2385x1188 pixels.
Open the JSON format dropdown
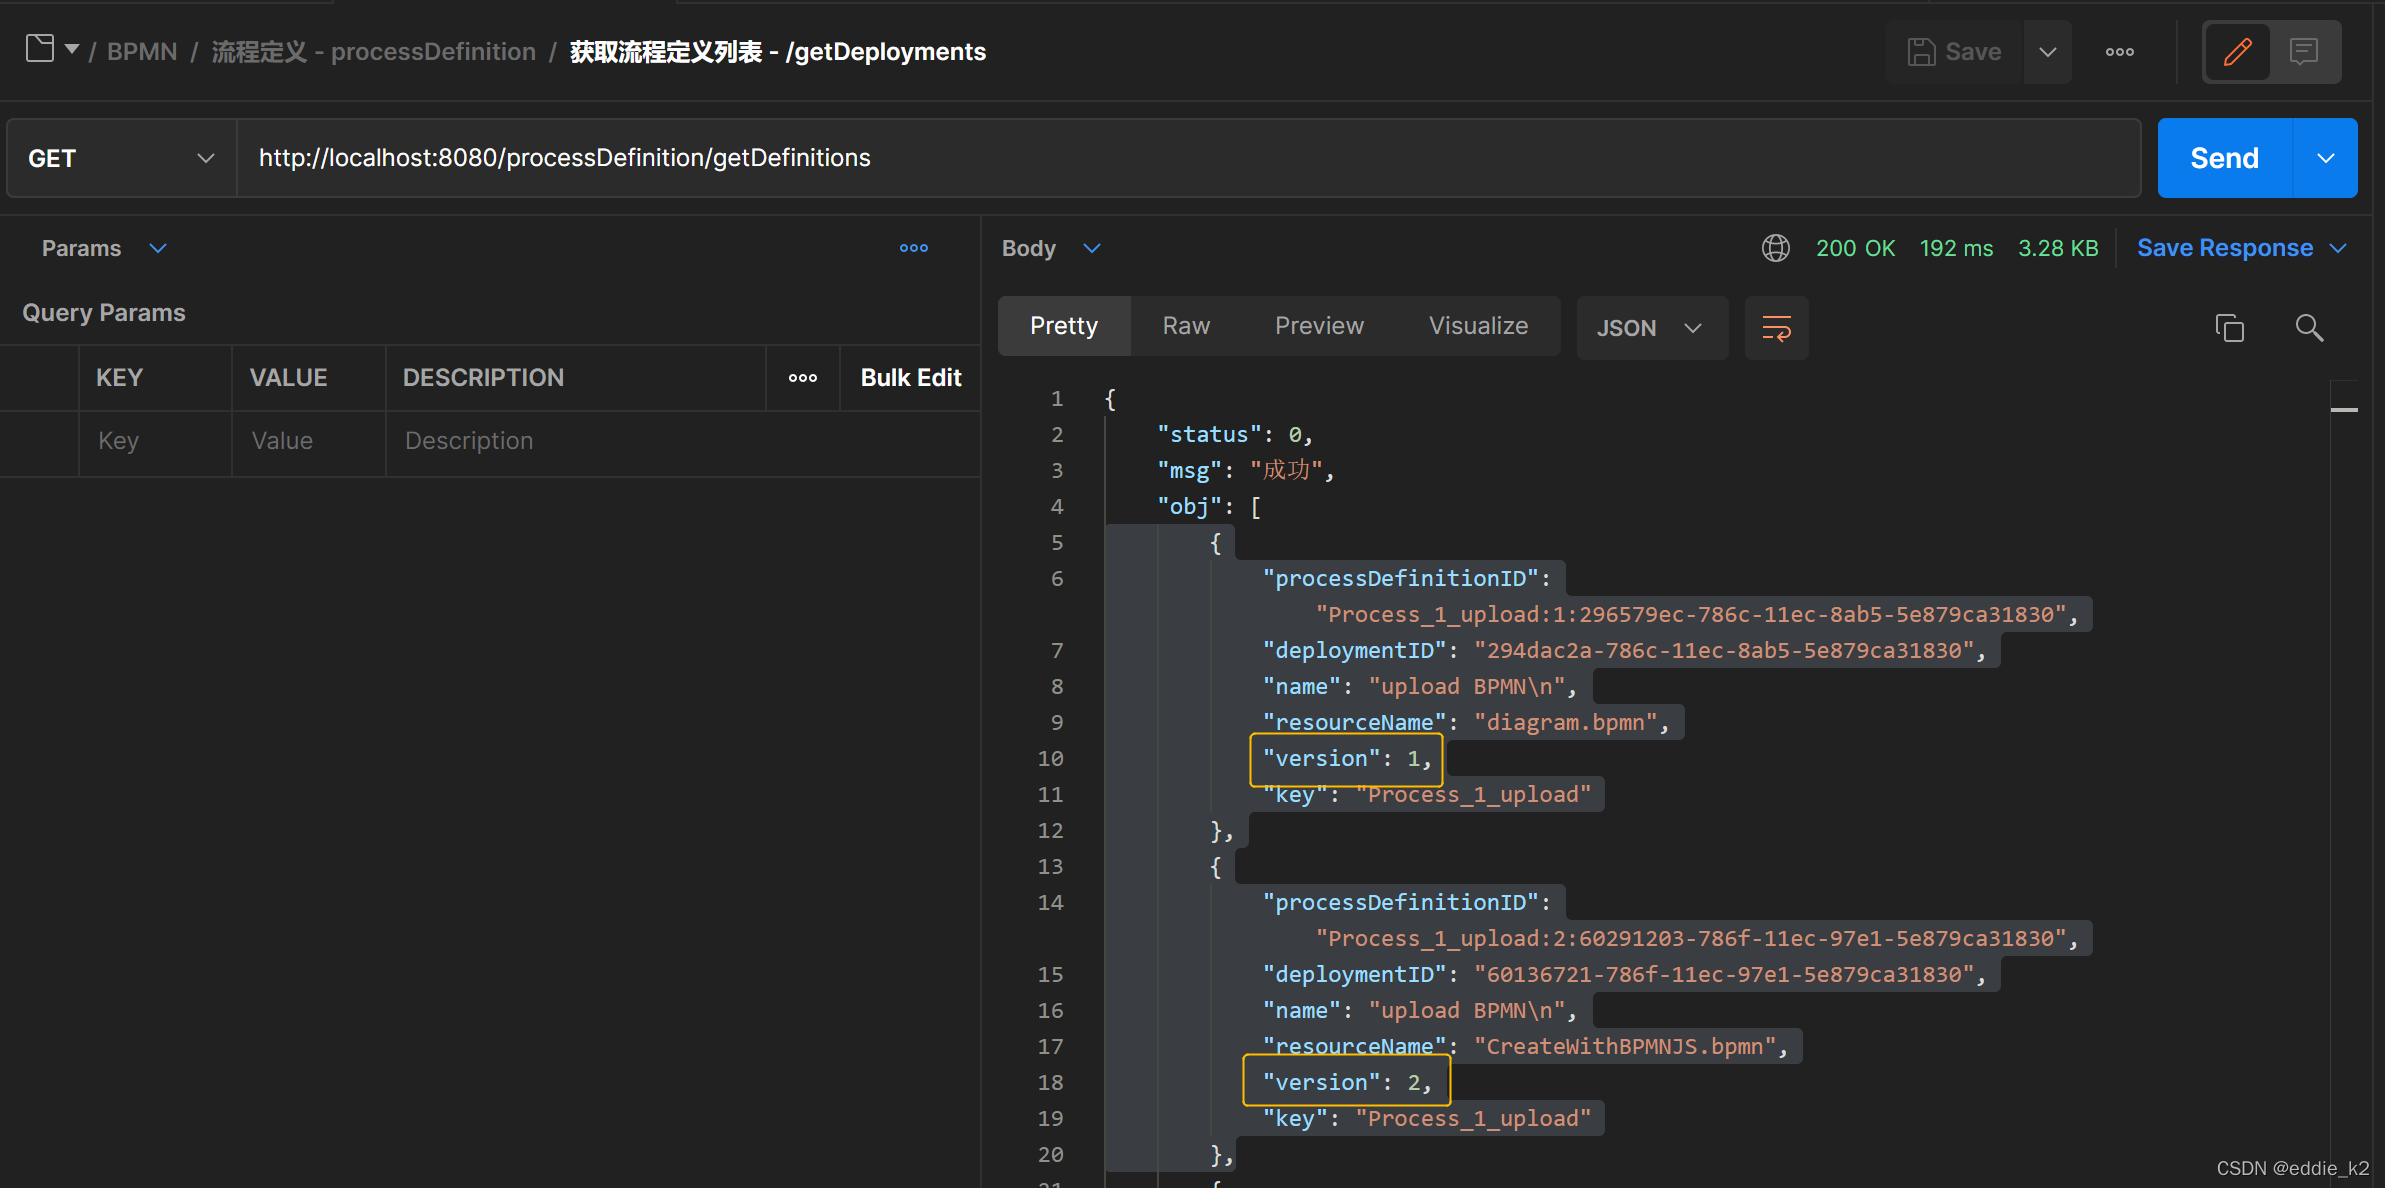coord(1652,328)
